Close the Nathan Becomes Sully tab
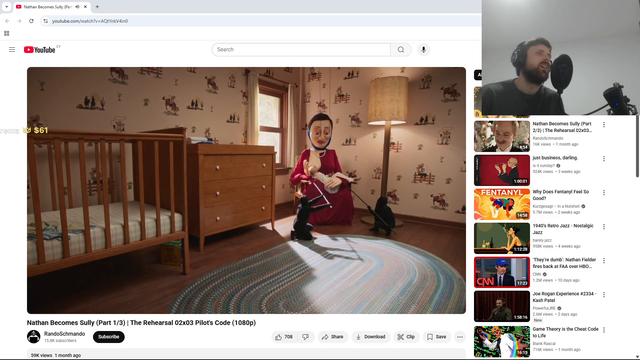 coord(85,7)
